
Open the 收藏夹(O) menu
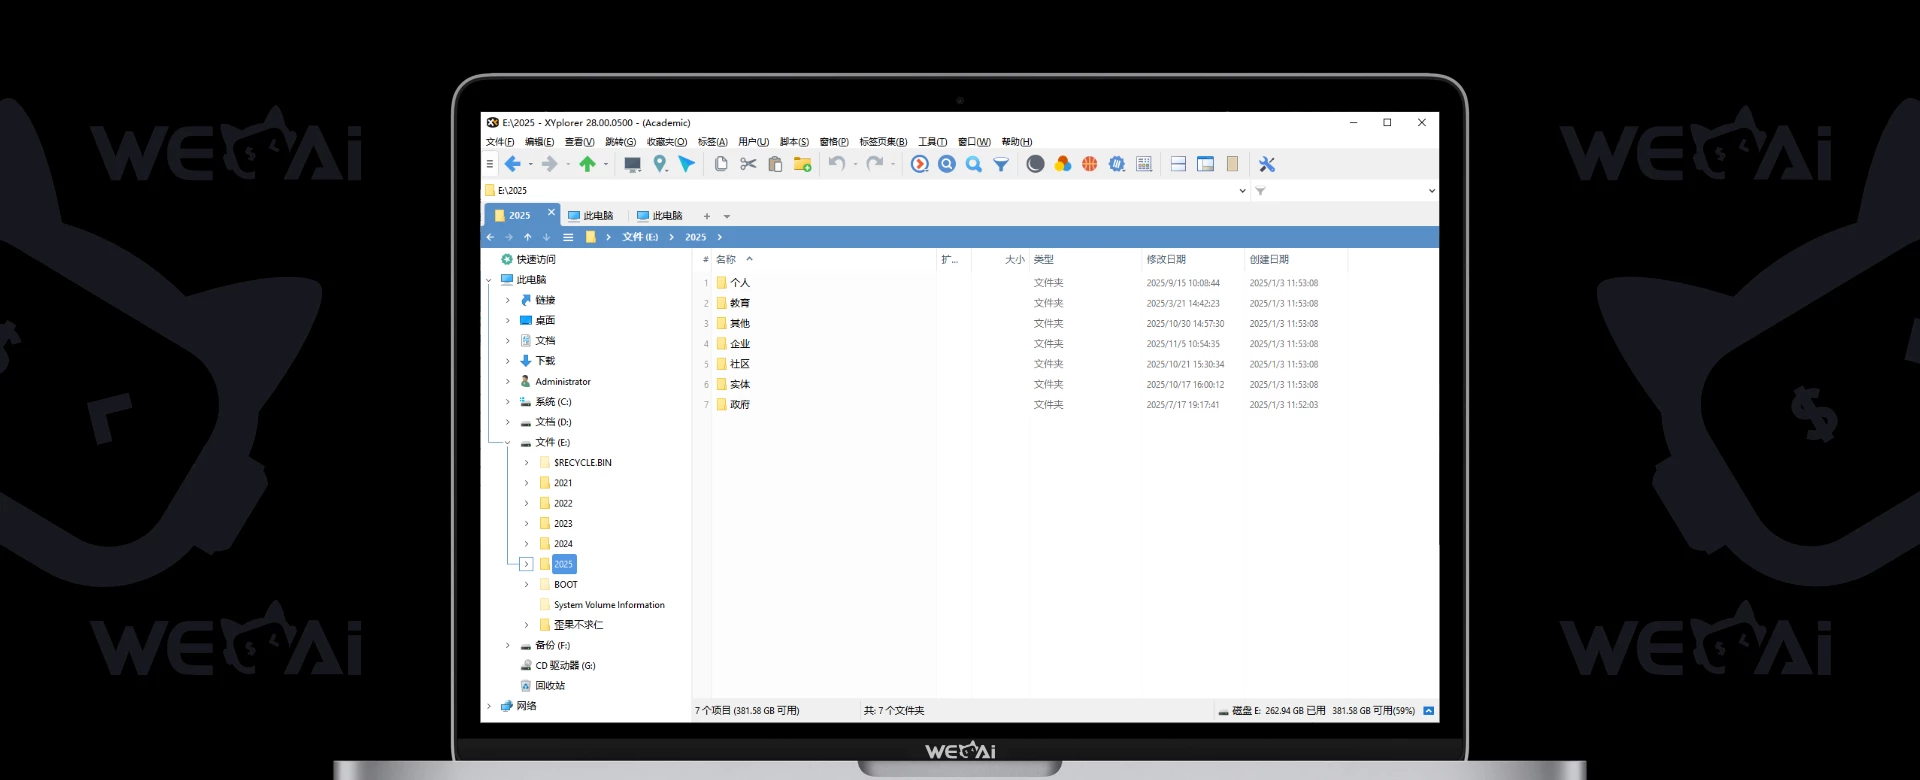point(667,142)
